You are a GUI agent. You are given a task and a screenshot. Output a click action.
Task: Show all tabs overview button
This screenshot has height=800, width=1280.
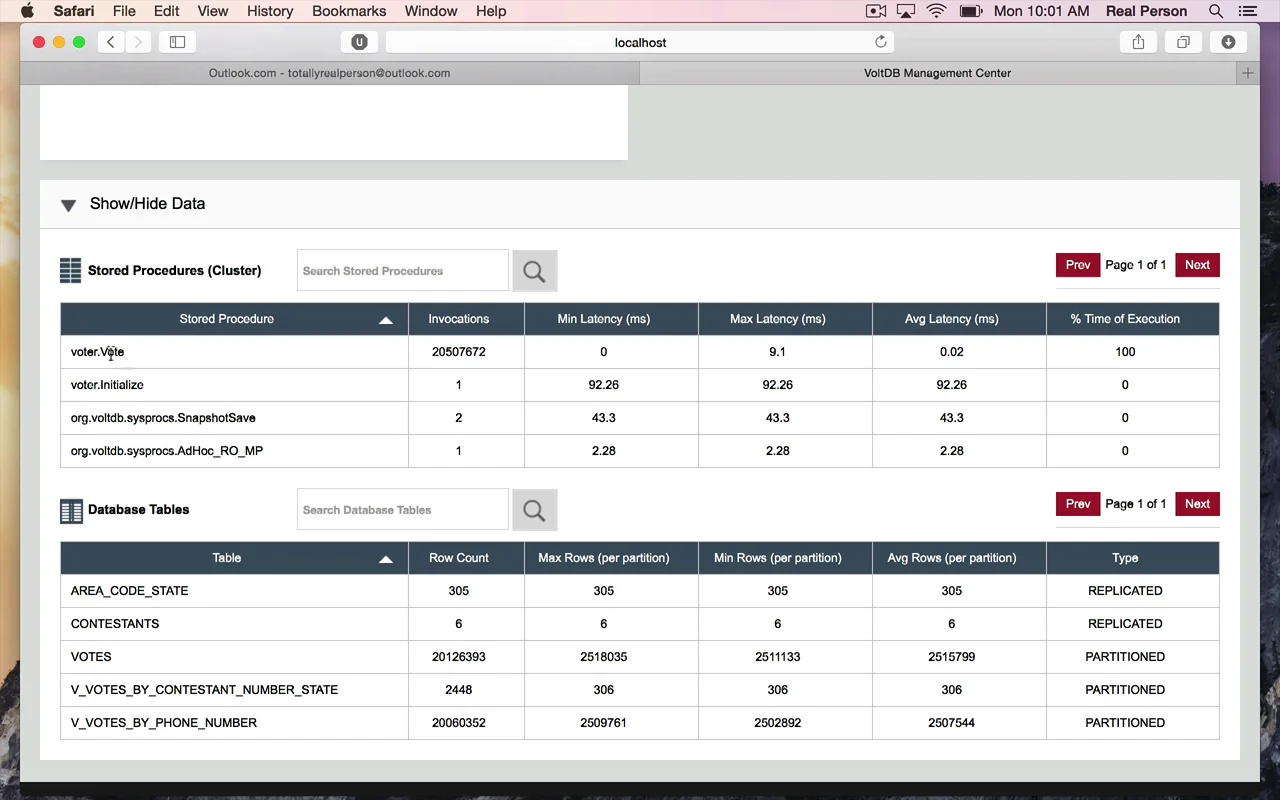click(1183, 42)
